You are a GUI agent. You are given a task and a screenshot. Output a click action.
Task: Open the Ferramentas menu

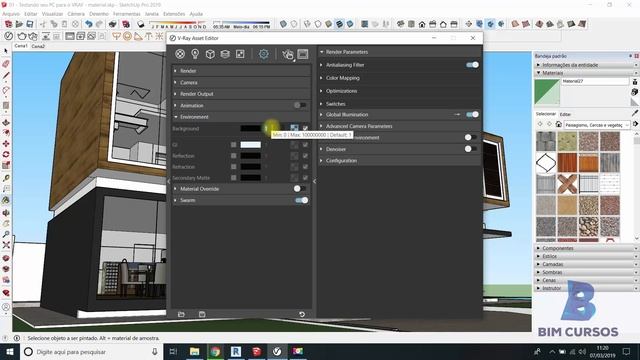coord(127,14)
